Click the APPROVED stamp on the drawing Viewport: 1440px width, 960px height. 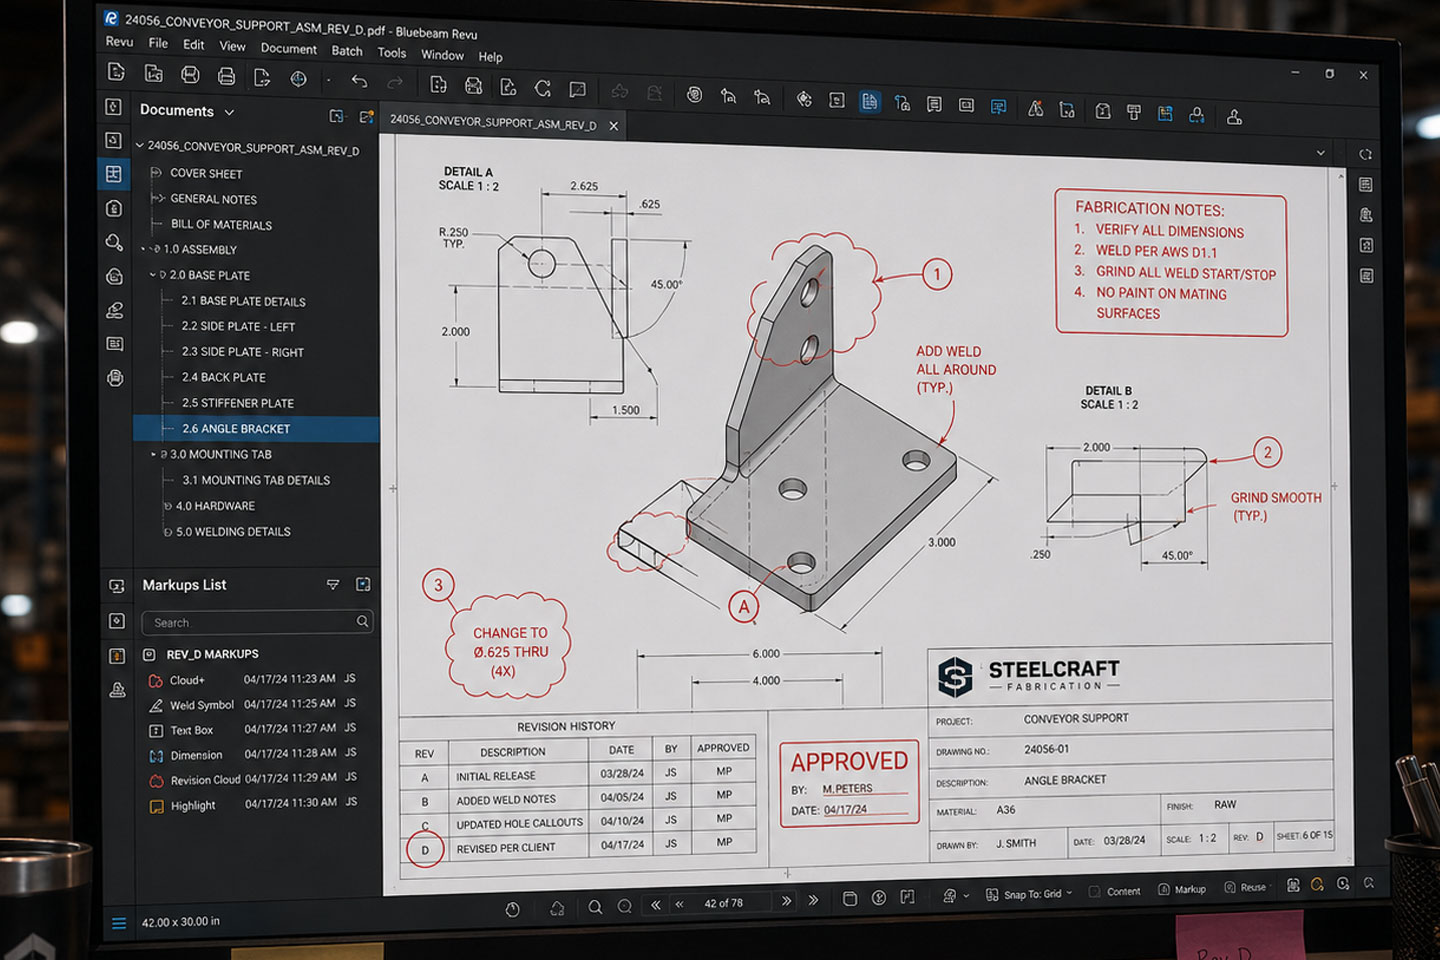850,784
